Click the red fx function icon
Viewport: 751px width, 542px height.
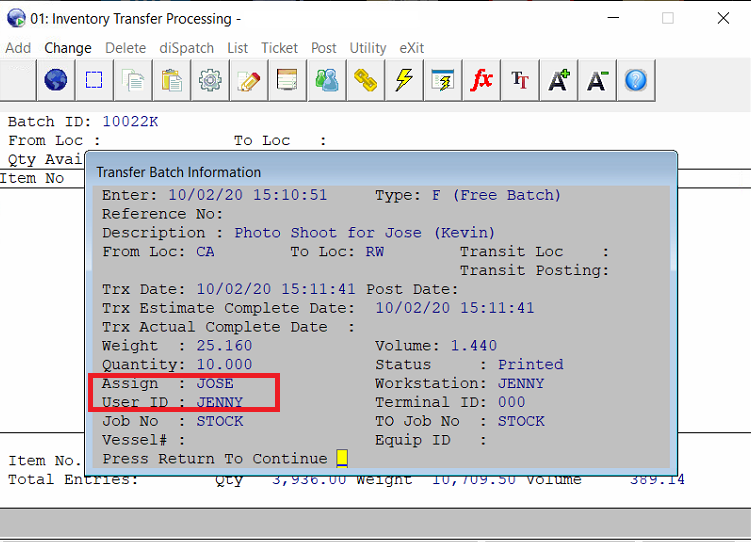click(482, 80)
